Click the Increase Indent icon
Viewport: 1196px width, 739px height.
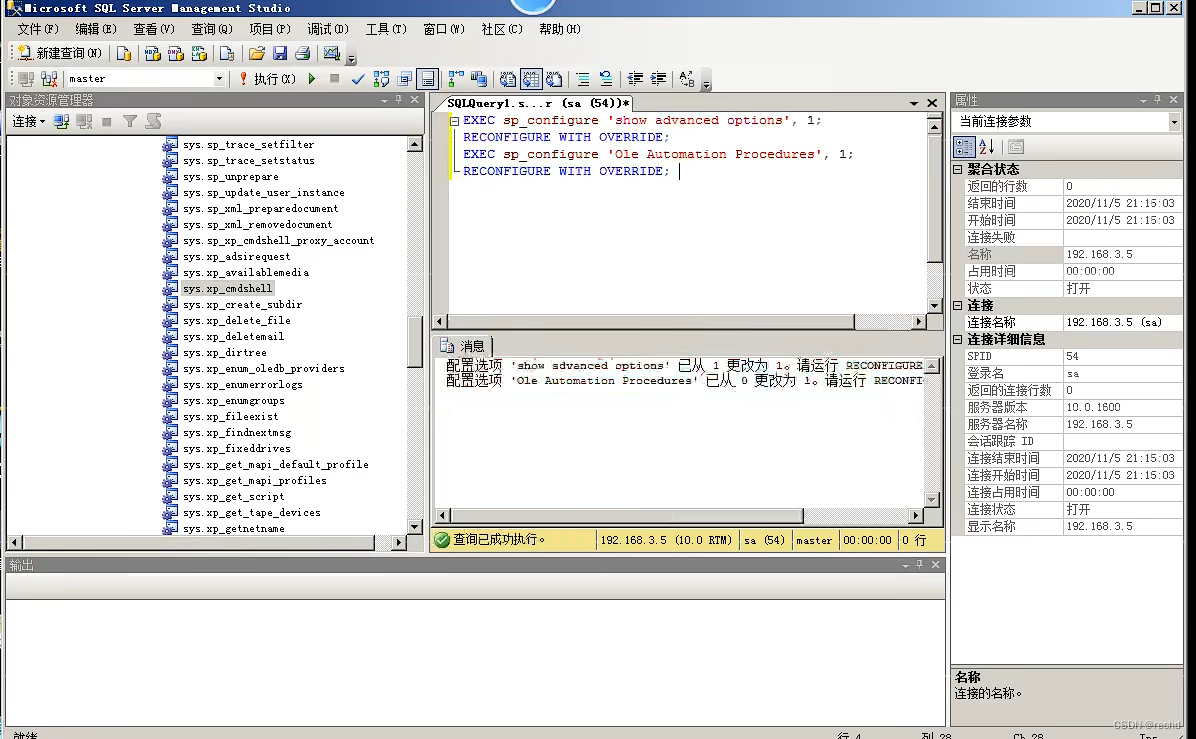point(658,79)
